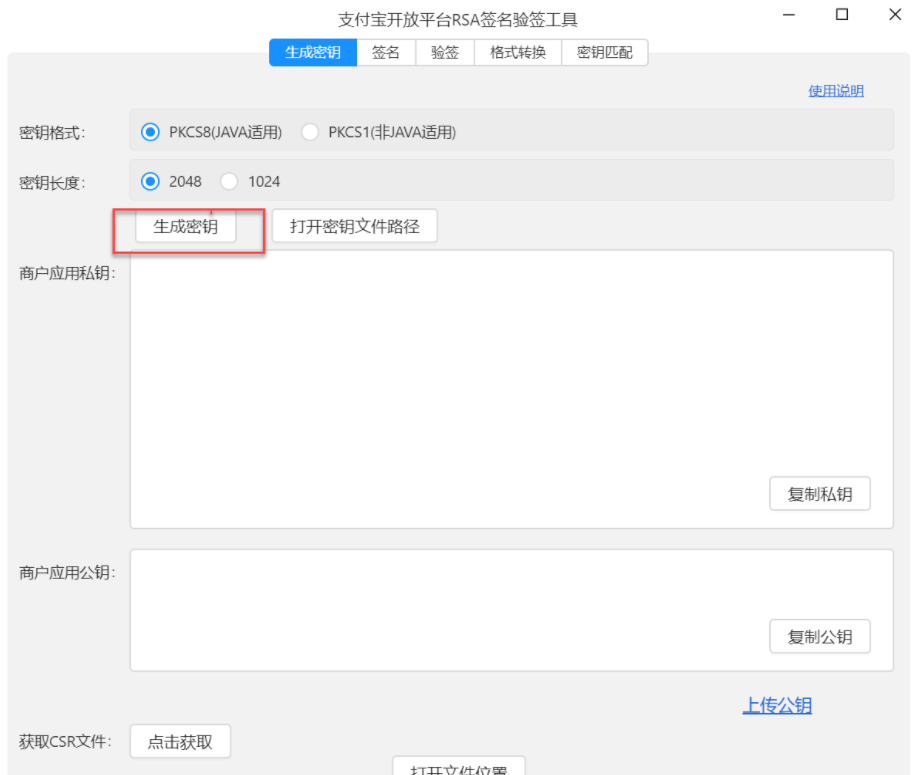
Task: Click the window title 支付宝开放平台RSA签名验签工具
Action: click(x=457, y=20)
